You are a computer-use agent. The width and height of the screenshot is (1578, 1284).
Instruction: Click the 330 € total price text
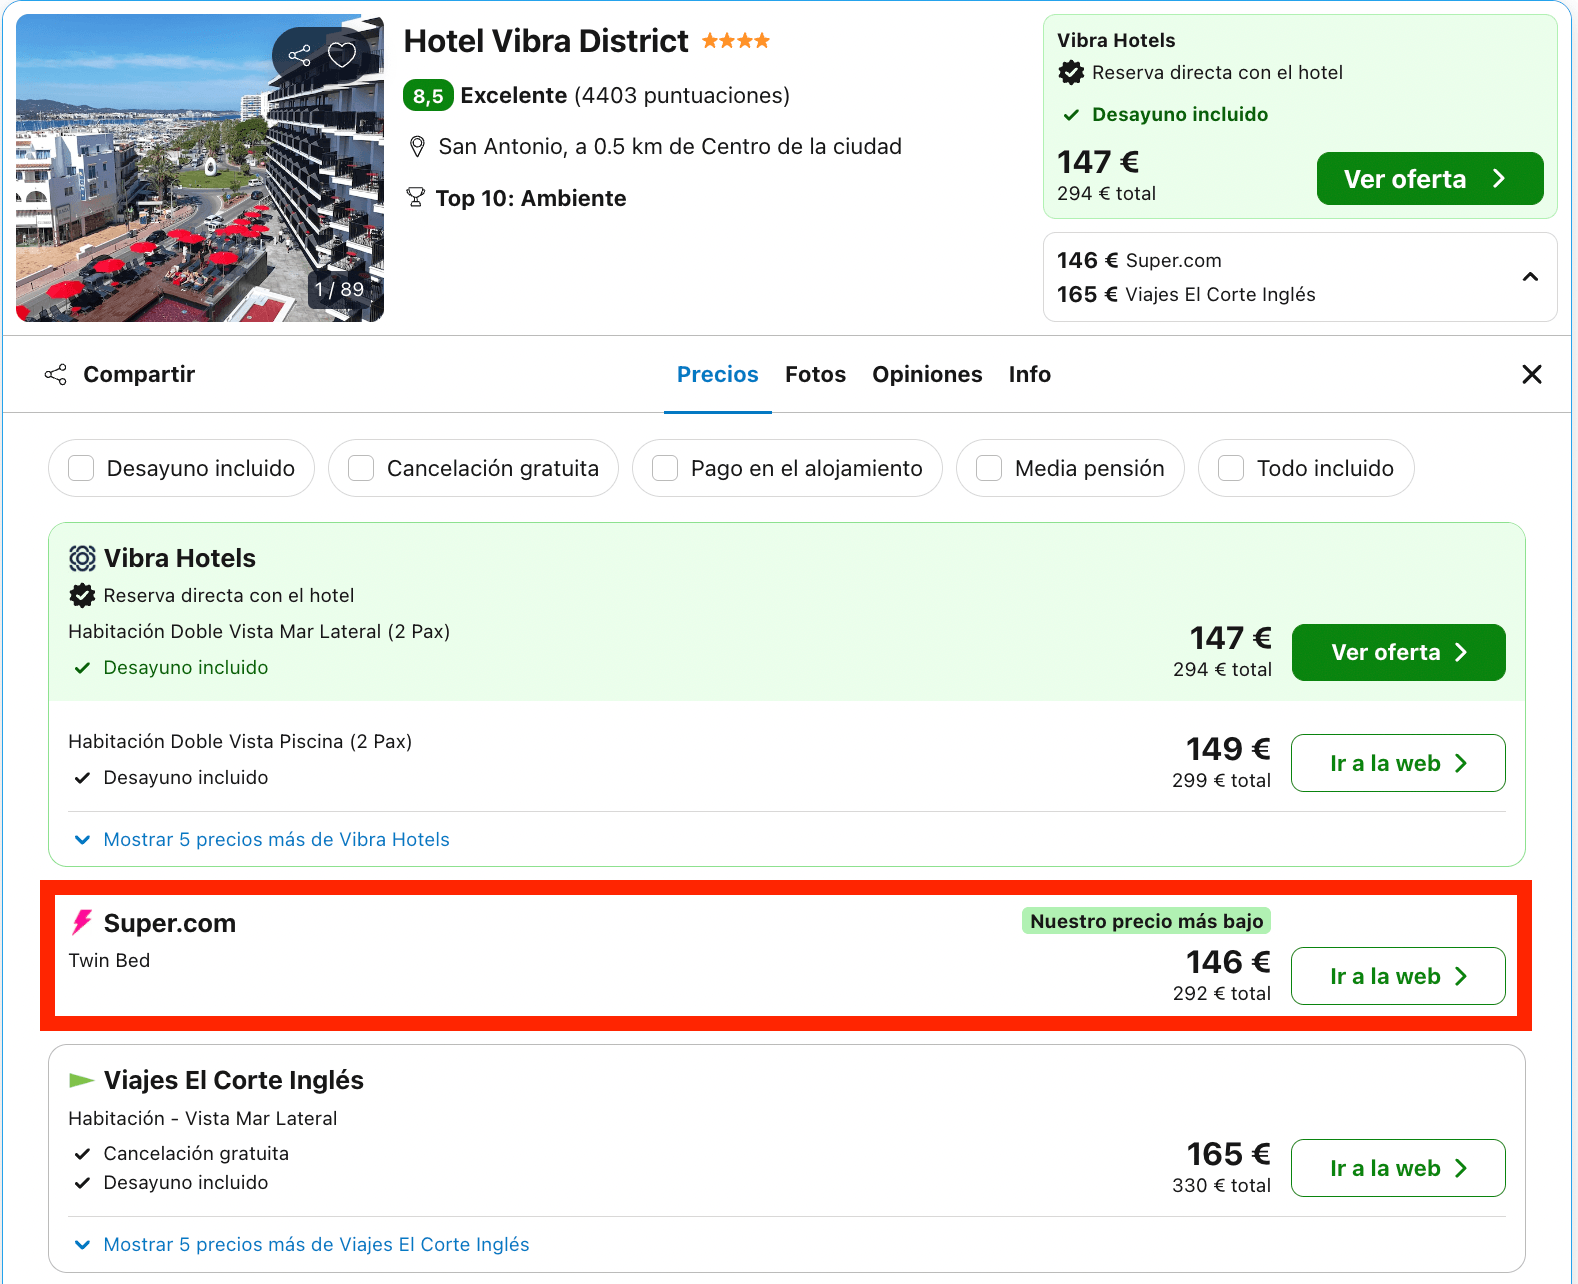click(1221, 1185)
